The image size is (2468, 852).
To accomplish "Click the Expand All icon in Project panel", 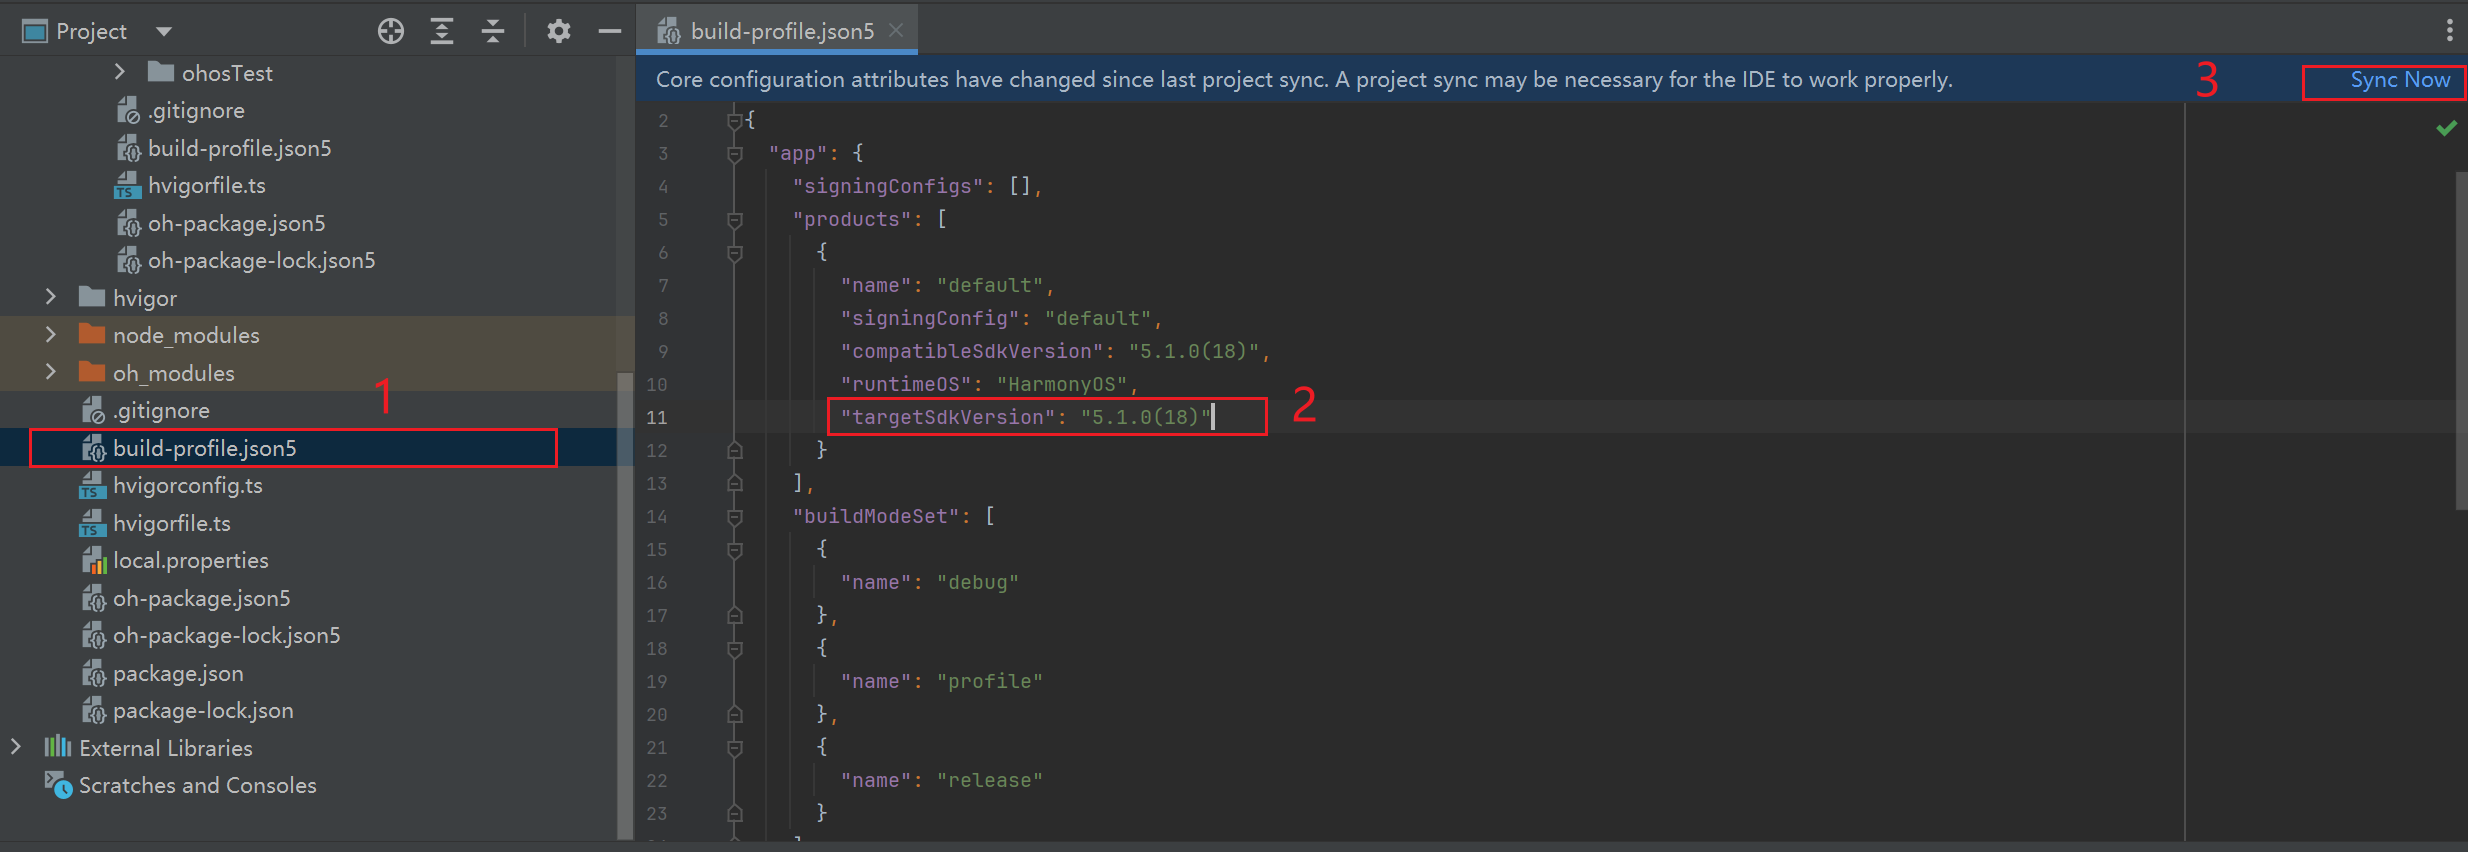I will pyautogui.click(x=442, y=32).
